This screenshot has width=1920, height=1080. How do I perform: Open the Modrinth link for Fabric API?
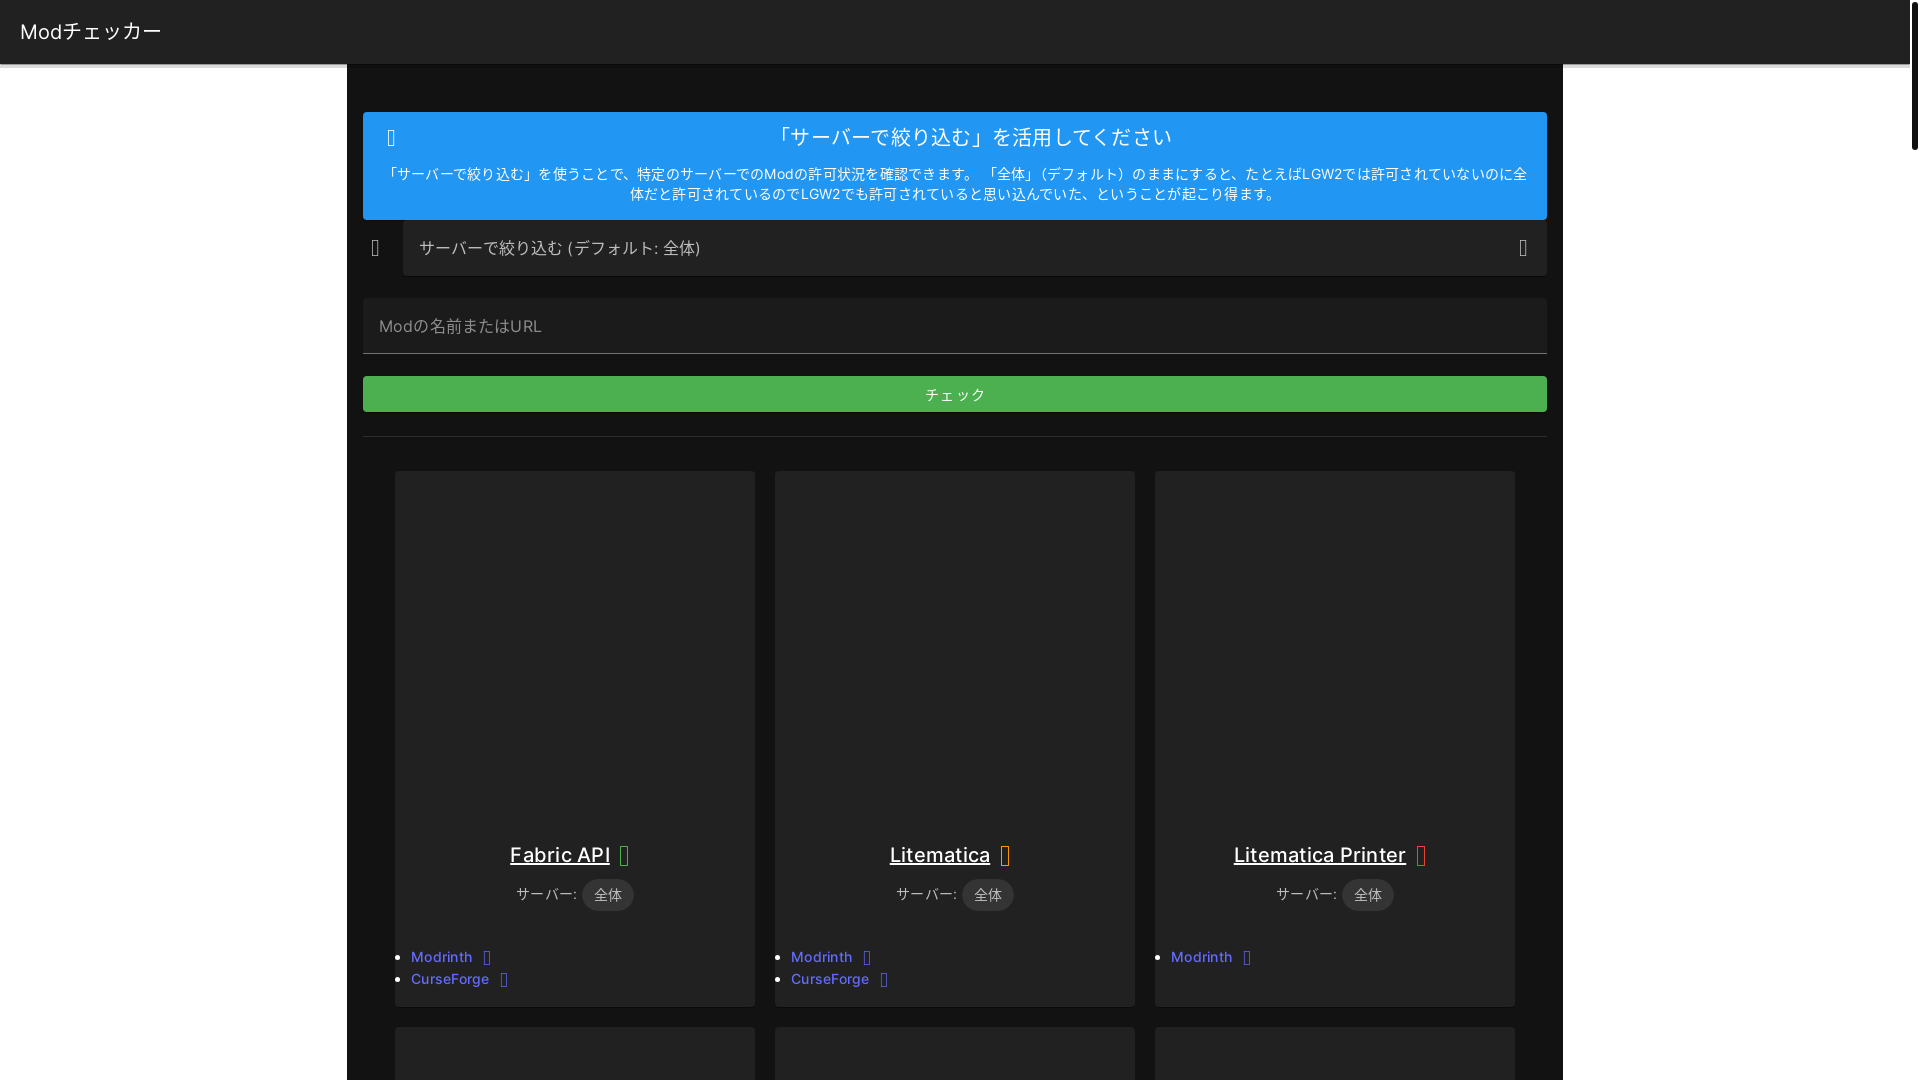pyautogui.click(x=442, y=957)
